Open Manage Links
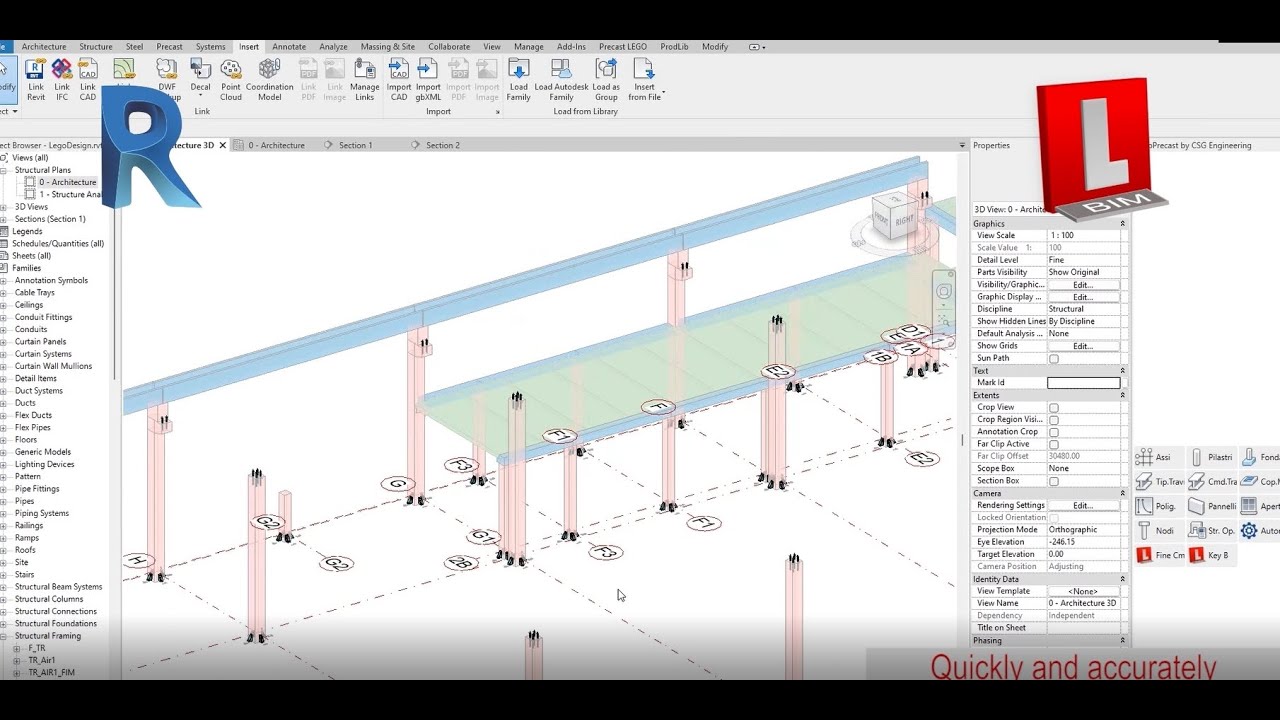 (x=365, y=79)
